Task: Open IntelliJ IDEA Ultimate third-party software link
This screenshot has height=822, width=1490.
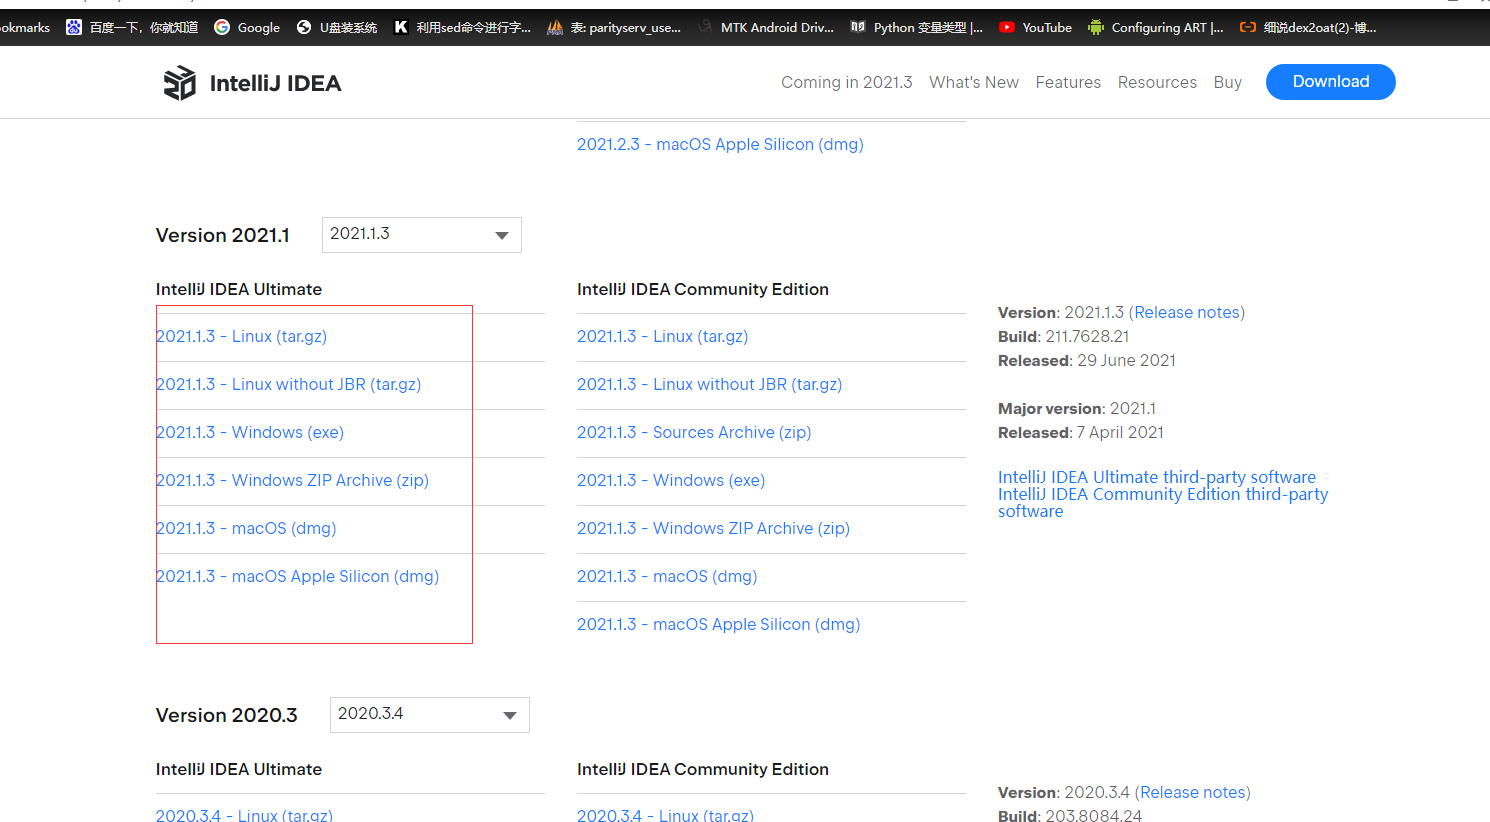Action: pyautogui.click(x=1157, y=477)
